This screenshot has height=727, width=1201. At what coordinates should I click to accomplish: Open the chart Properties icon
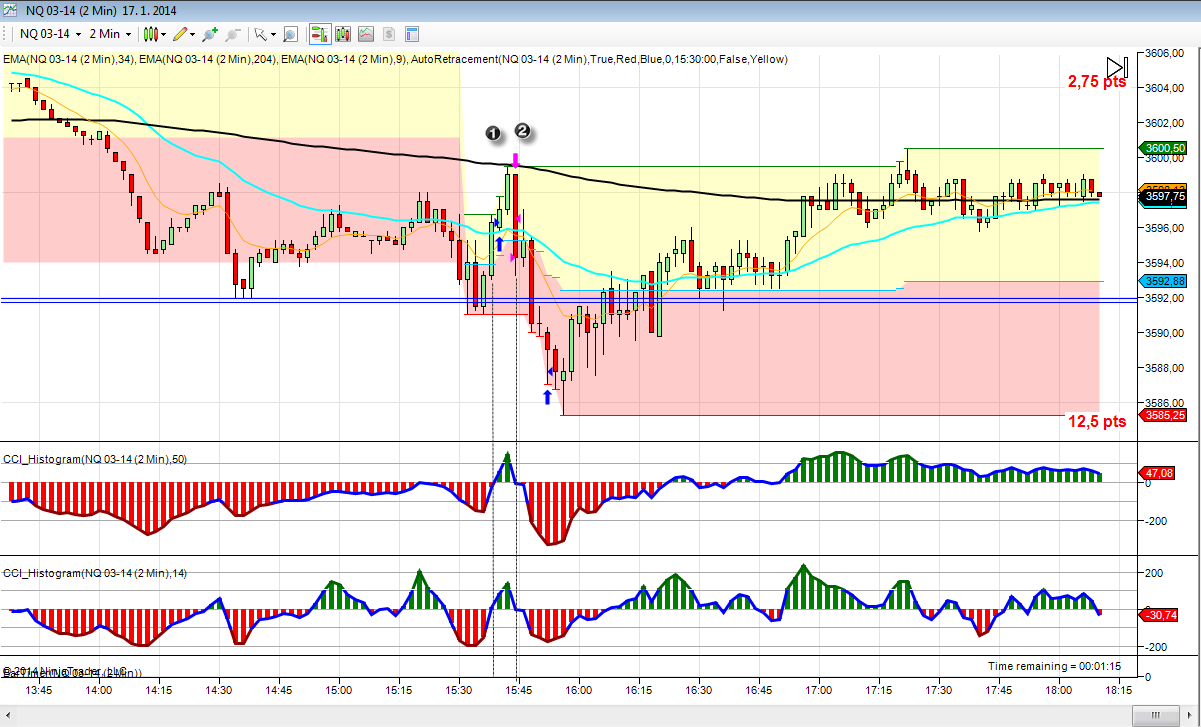tap(411, 34)
